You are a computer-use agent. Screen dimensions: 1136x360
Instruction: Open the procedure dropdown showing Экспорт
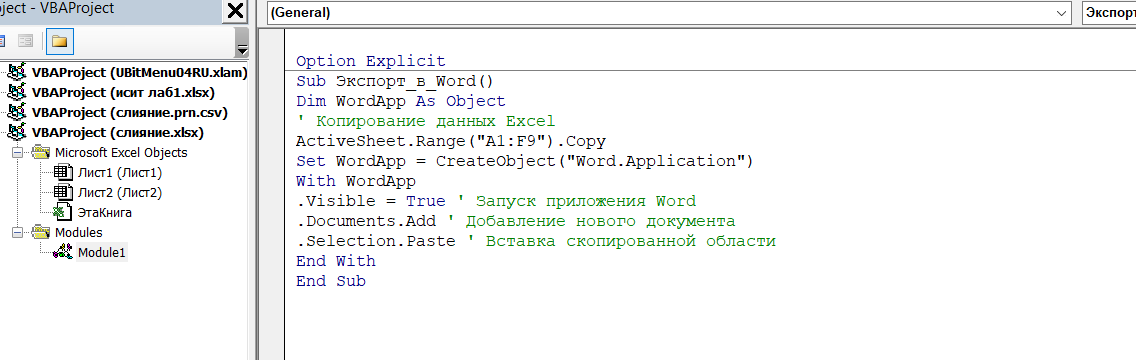[1109, 12]
